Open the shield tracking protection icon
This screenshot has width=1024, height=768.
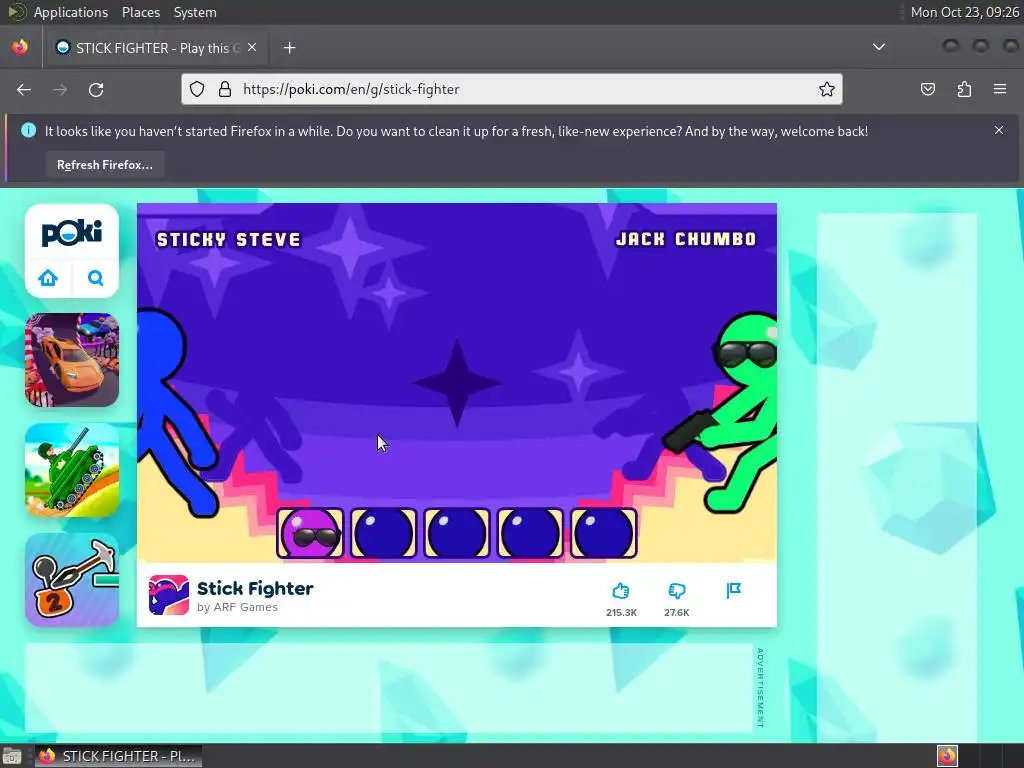197,89
